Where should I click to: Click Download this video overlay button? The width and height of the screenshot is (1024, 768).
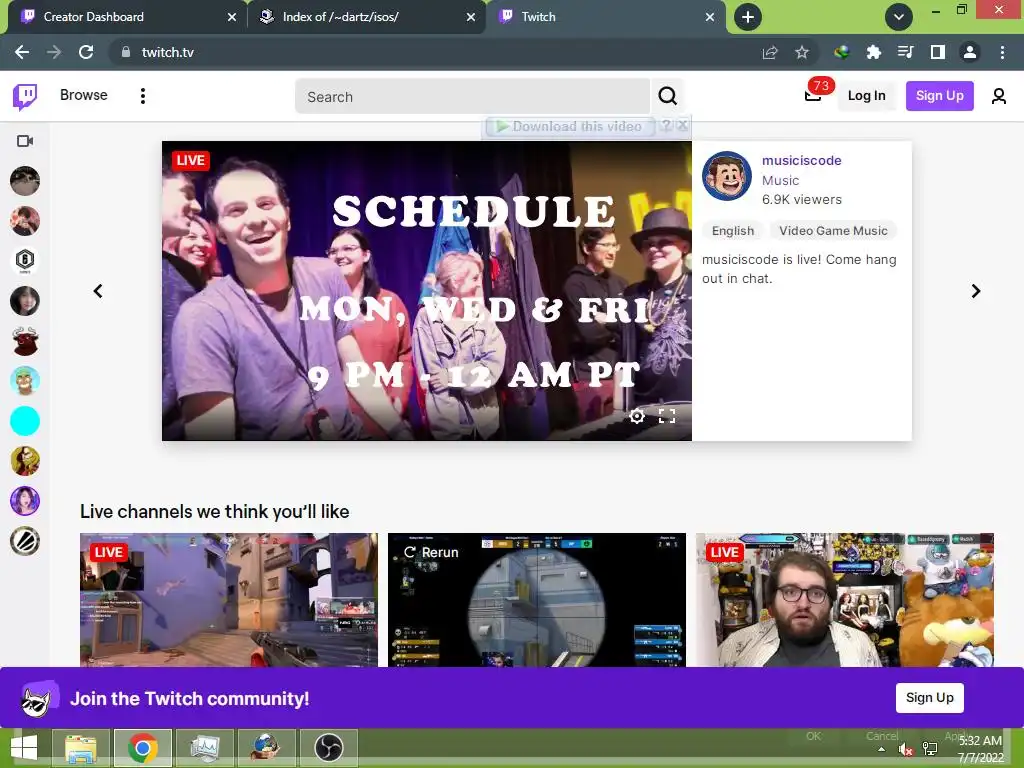pos(569,126)
